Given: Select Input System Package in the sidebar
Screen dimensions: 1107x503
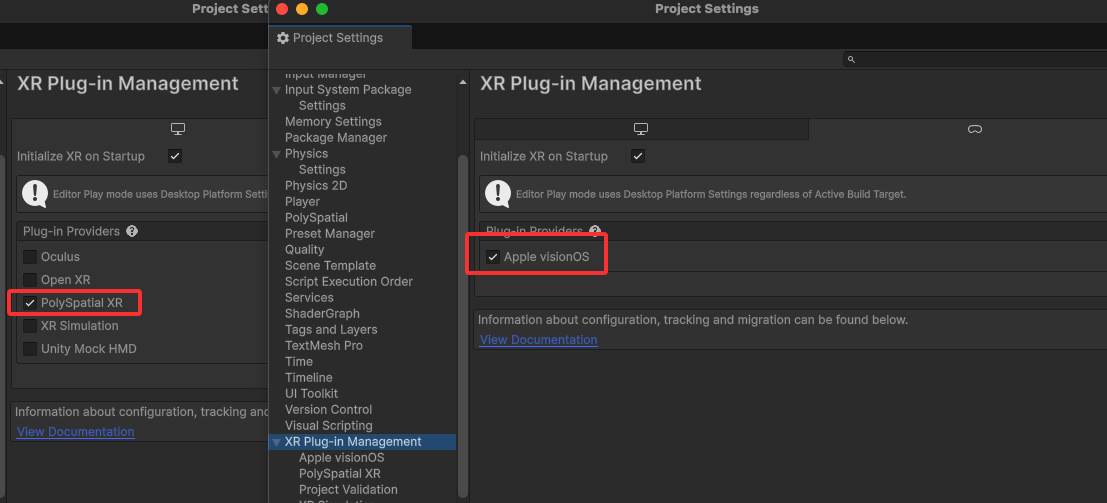Looking at the screenshot, I should pyautogui.click(x=348, y=90).
